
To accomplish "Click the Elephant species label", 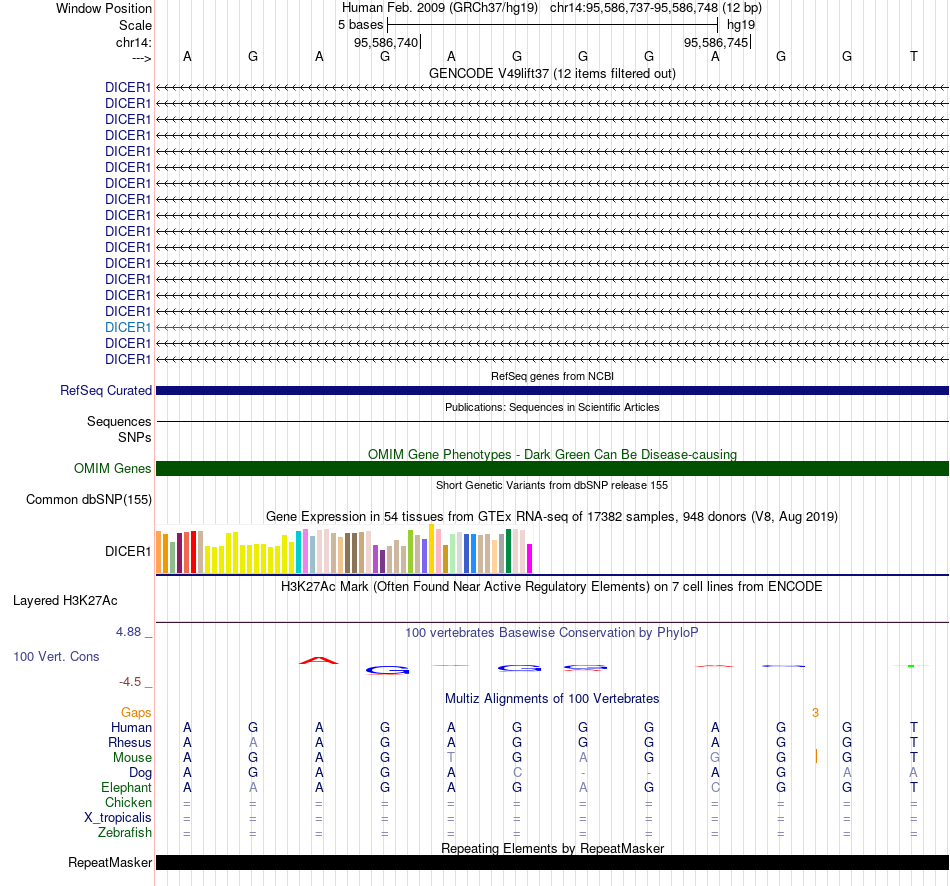I will coord(126,787).
